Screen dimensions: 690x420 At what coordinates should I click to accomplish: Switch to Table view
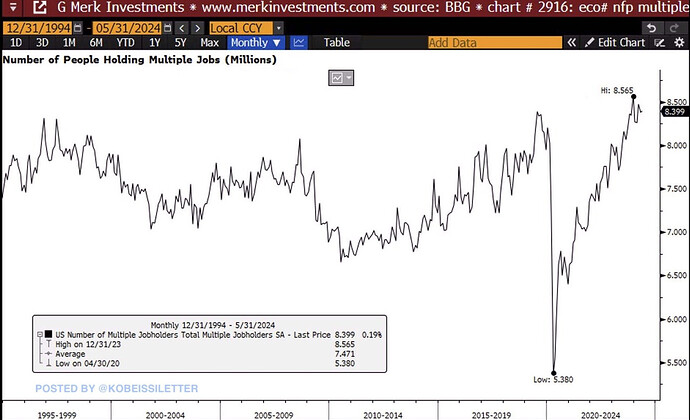click(x=337, y=43)
